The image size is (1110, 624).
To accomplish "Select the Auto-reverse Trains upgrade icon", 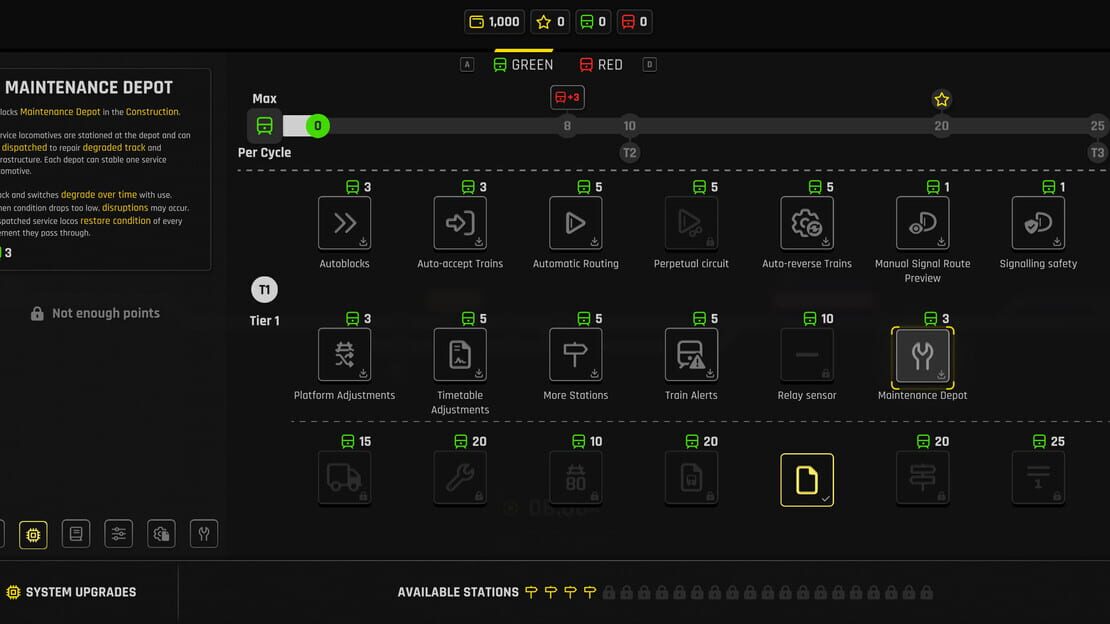I will (807, 223).
